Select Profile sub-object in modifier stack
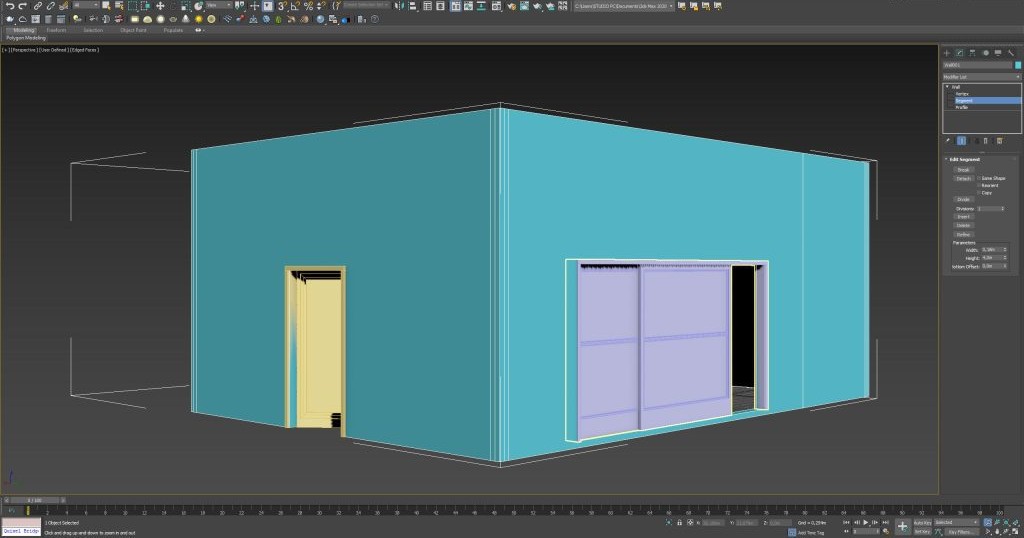 pos(961,107)
